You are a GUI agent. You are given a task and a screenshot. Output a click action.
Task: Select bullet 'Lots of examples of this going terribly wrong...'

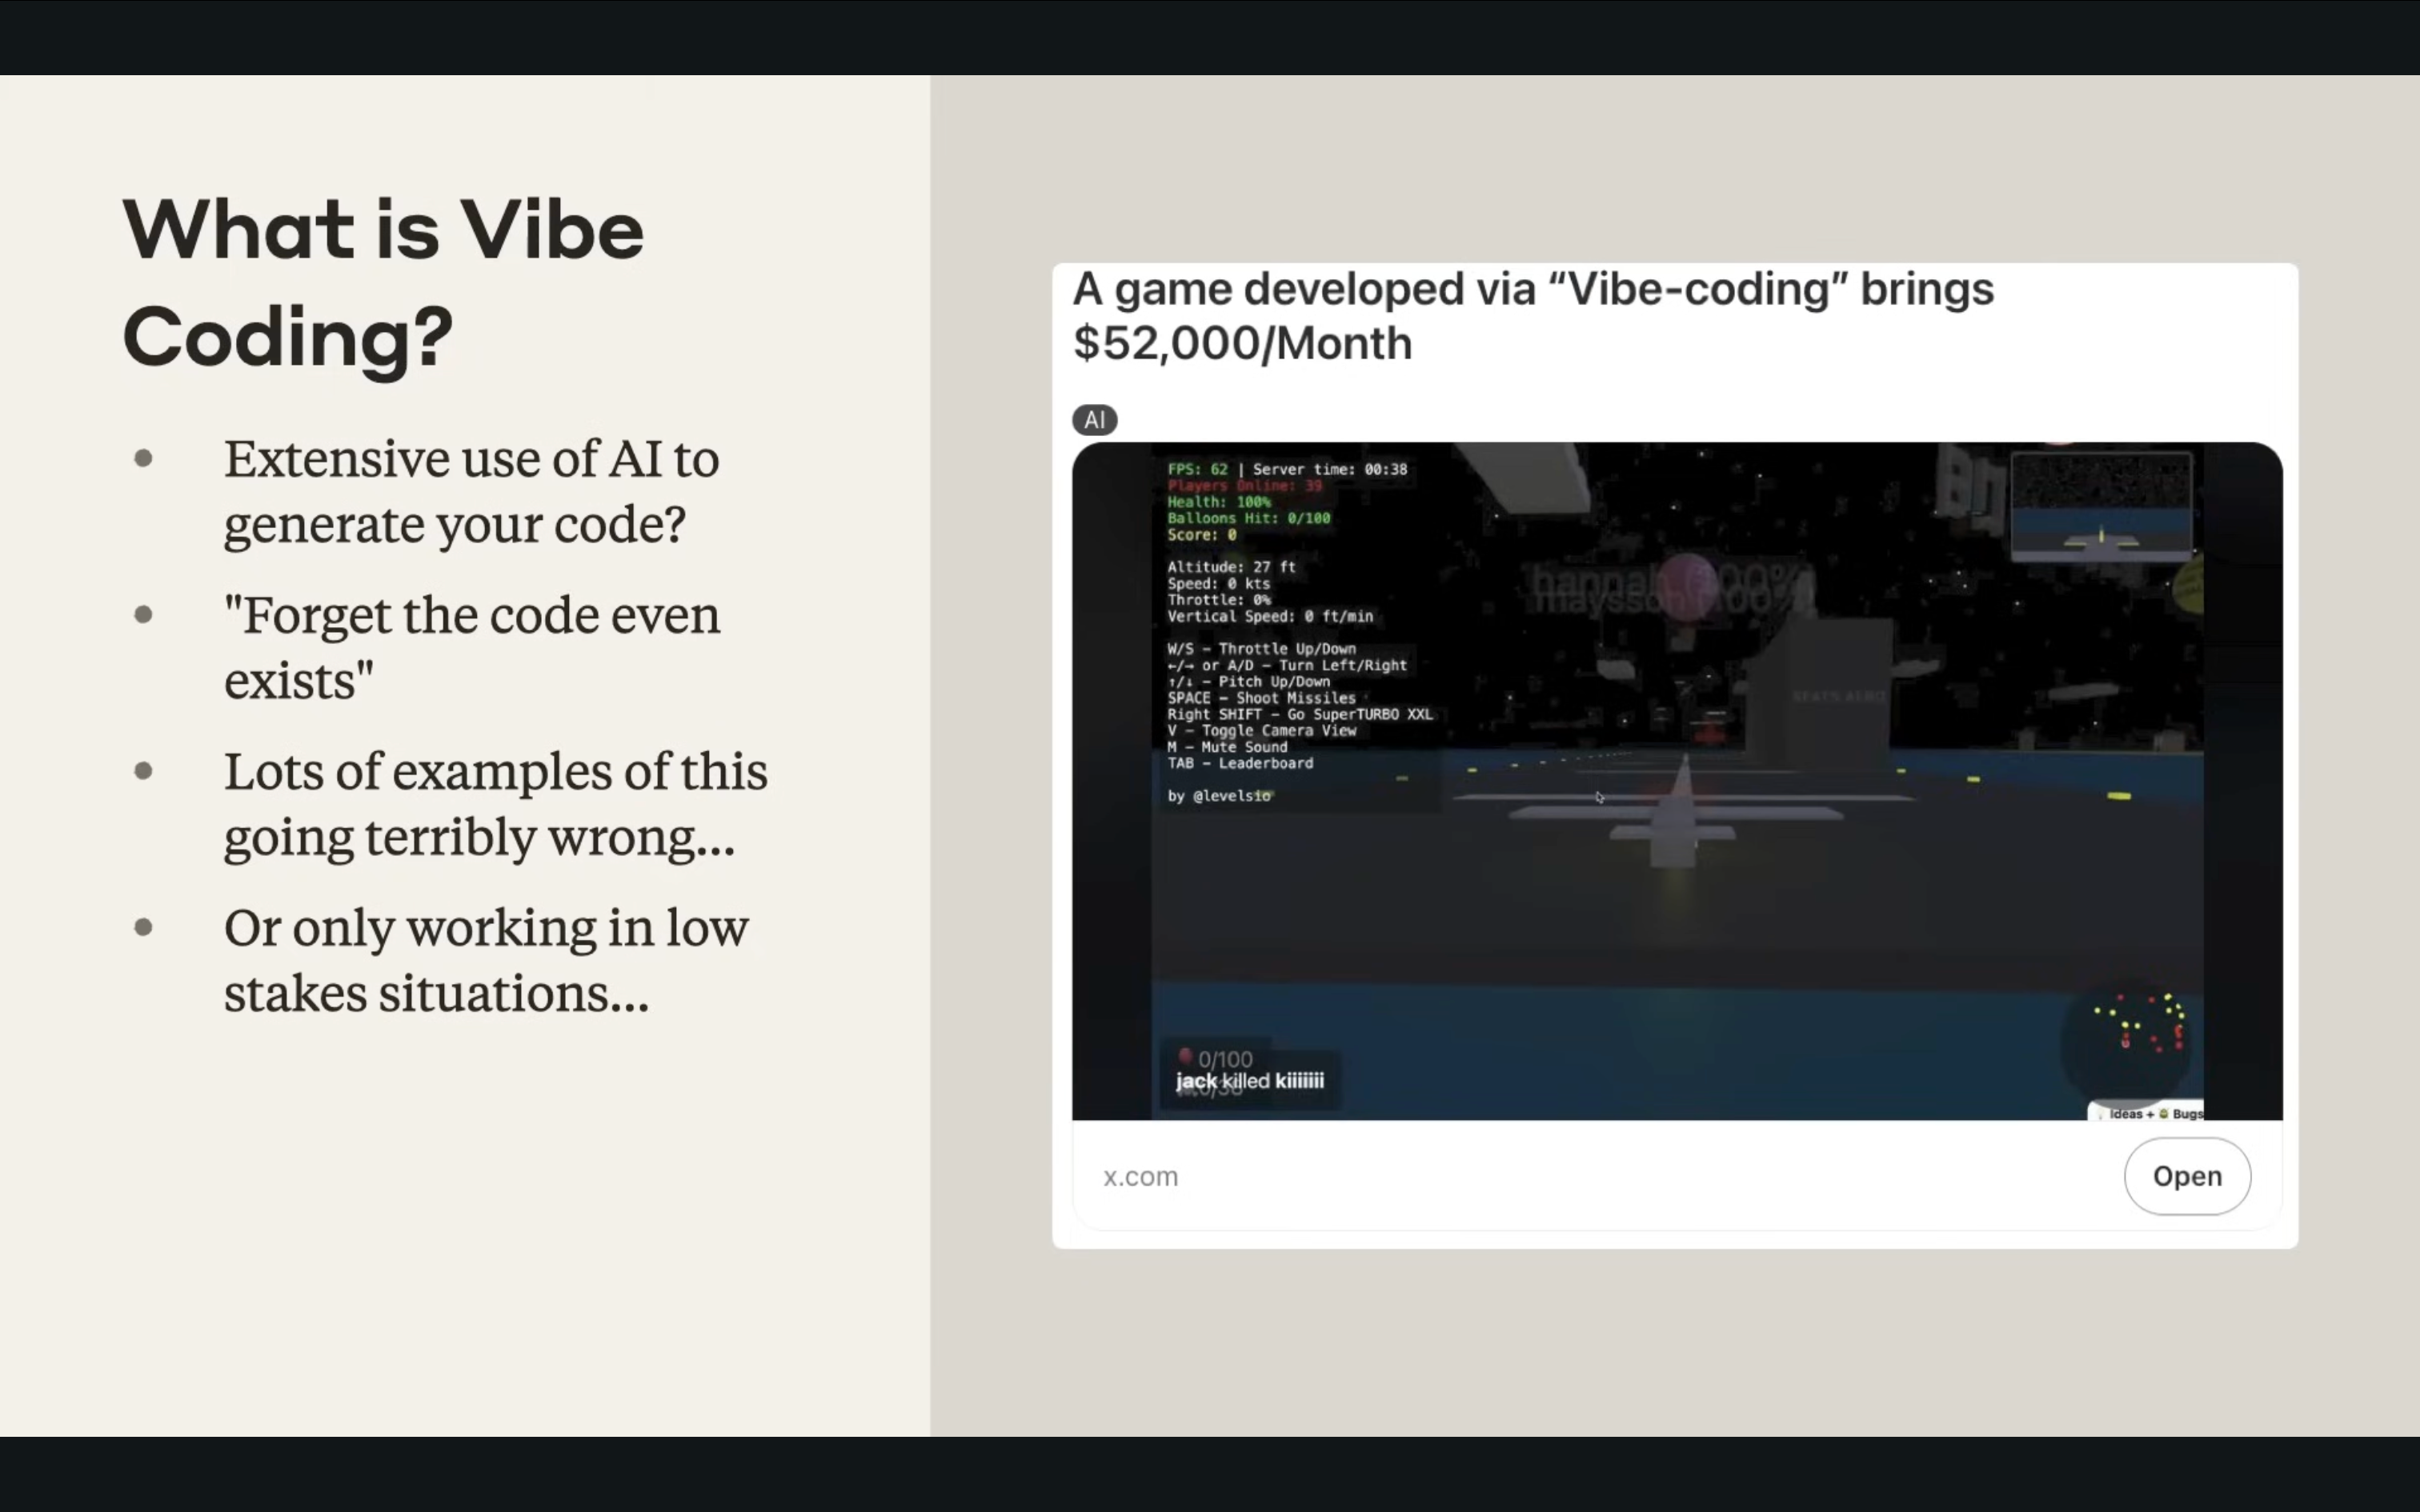coord(495,804)
